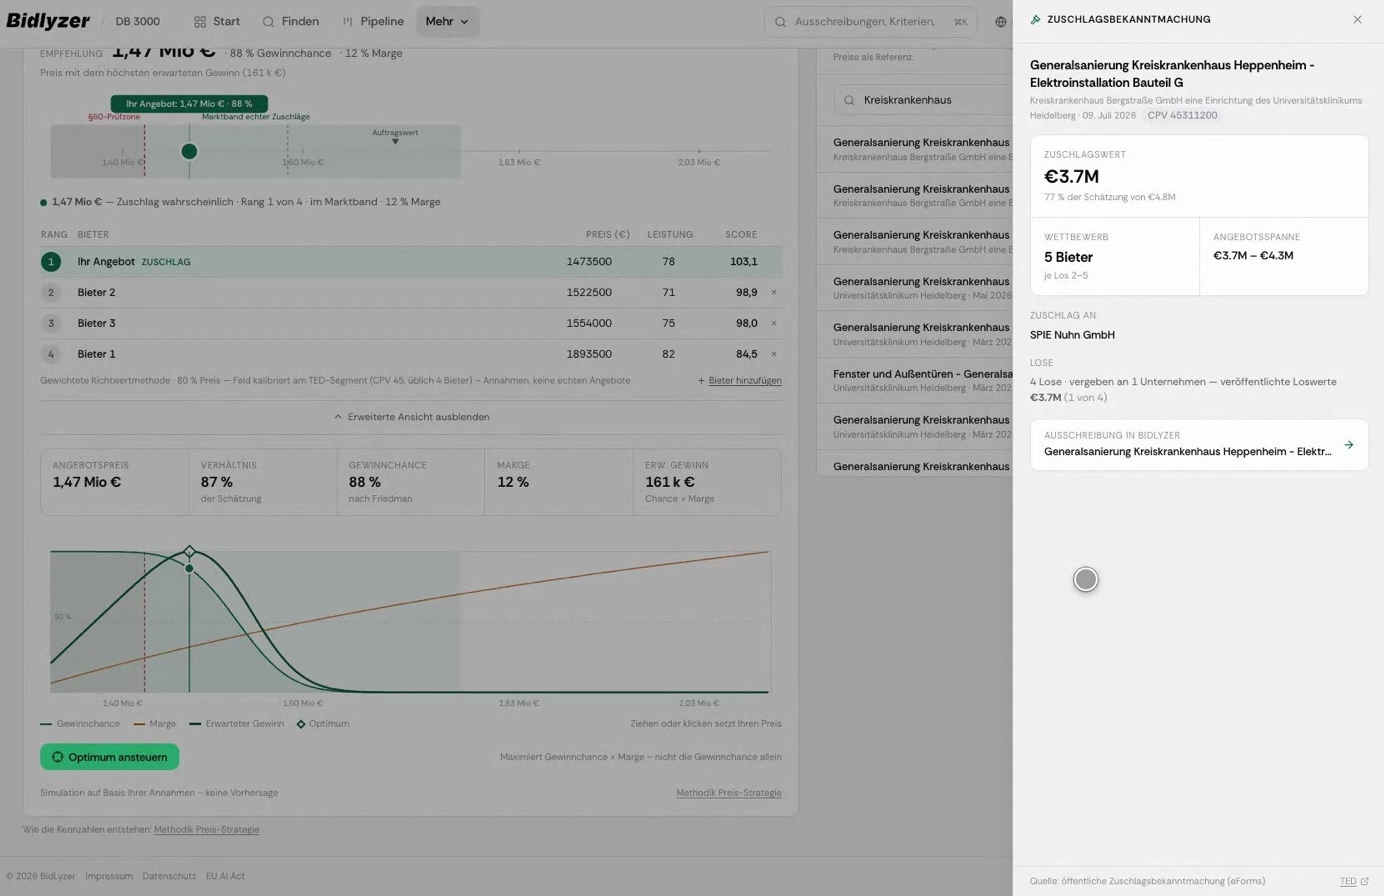Go to the Finden navigation item
Image resolution: width=1384 pixels, height=896 pixels.
point(290,21)
